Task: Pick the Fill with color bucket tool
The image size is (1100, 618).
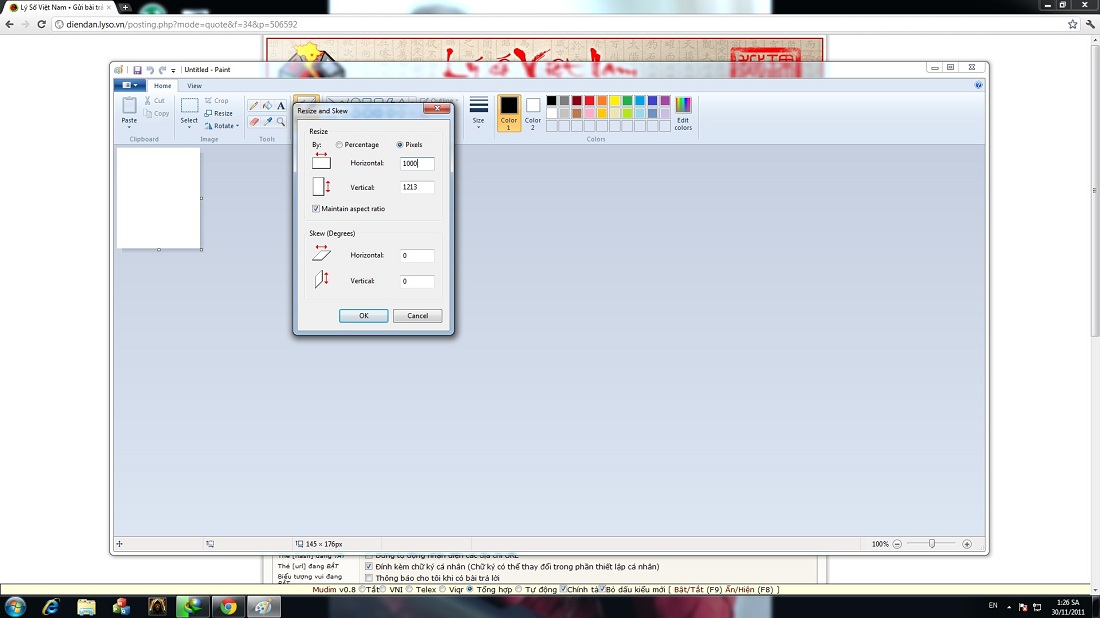Action: click(267, 106)
